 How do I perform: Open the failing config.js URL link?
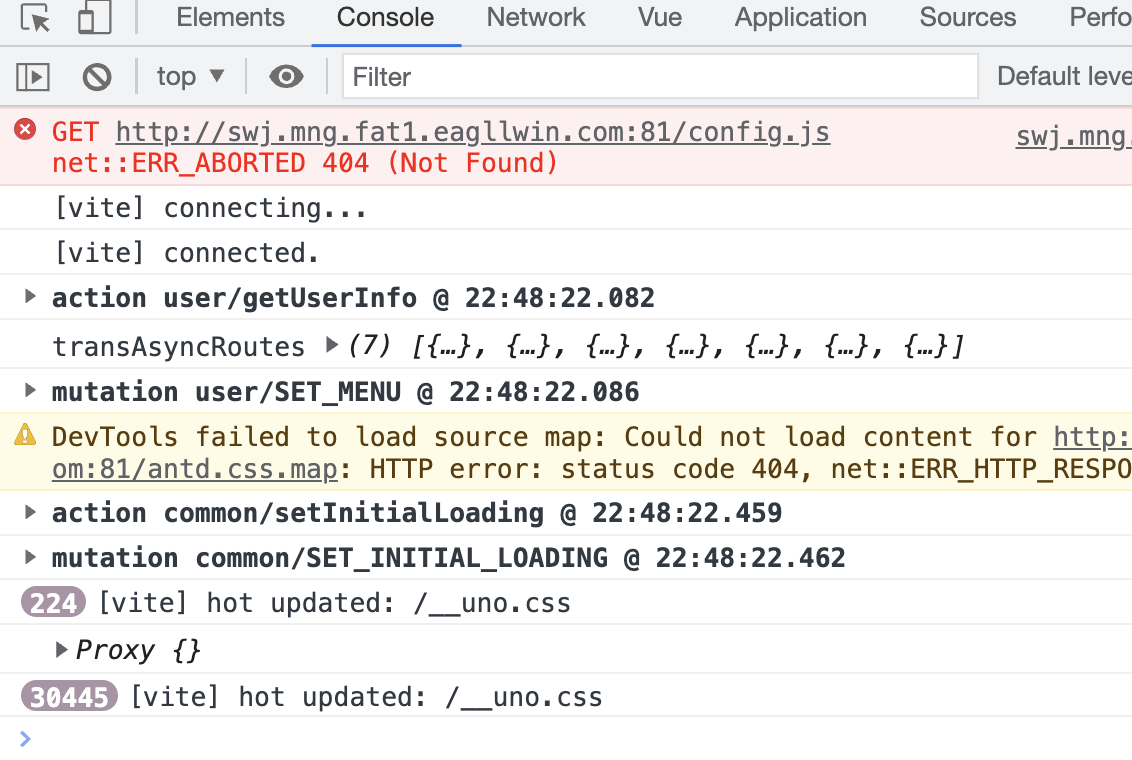472,131
